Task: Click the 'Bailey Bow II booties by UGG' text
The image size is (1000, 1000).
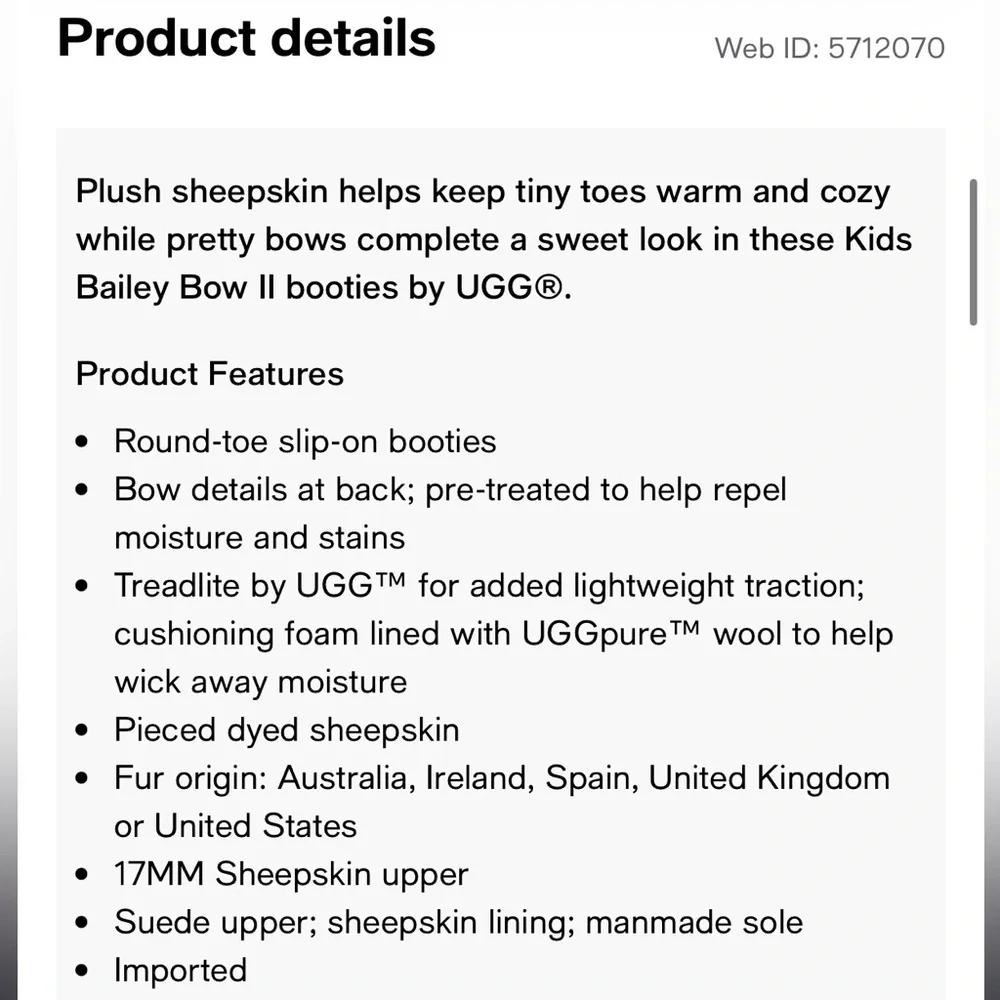Action: point(323,287)
